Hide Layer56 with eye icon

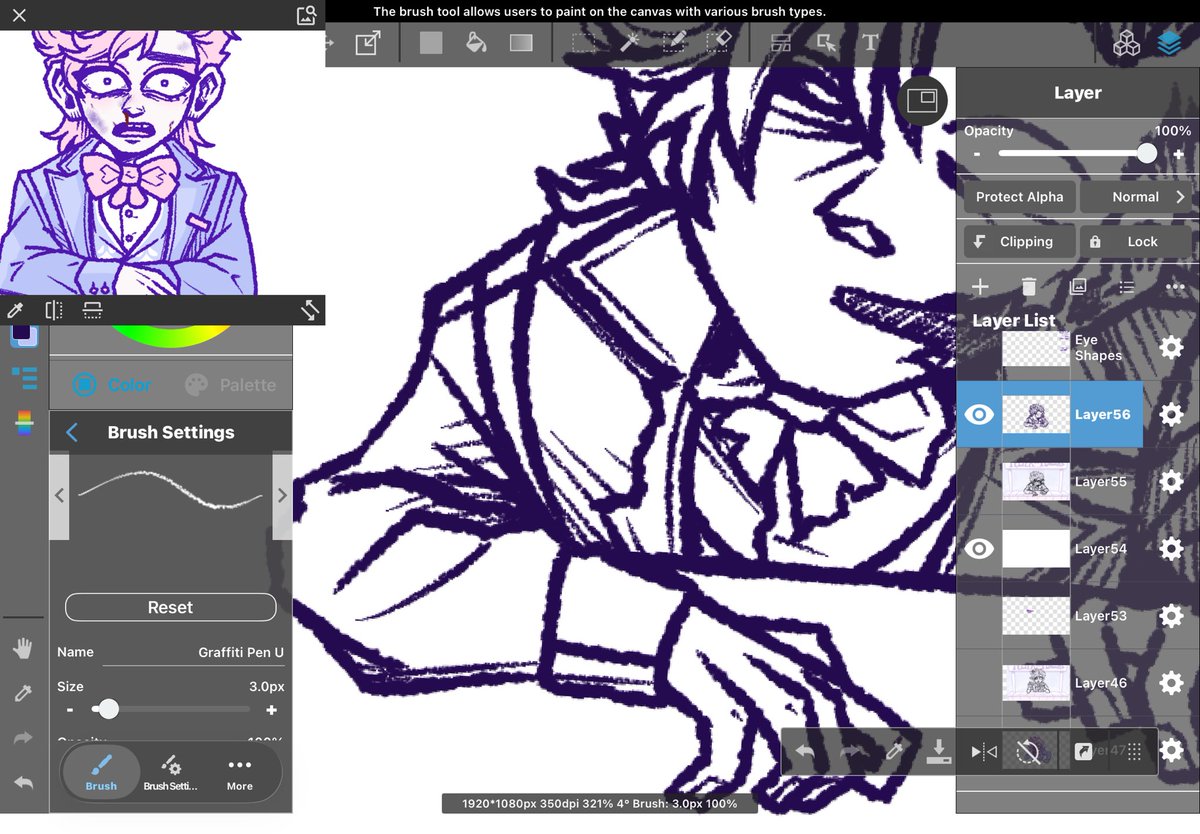tap(979, 414)
